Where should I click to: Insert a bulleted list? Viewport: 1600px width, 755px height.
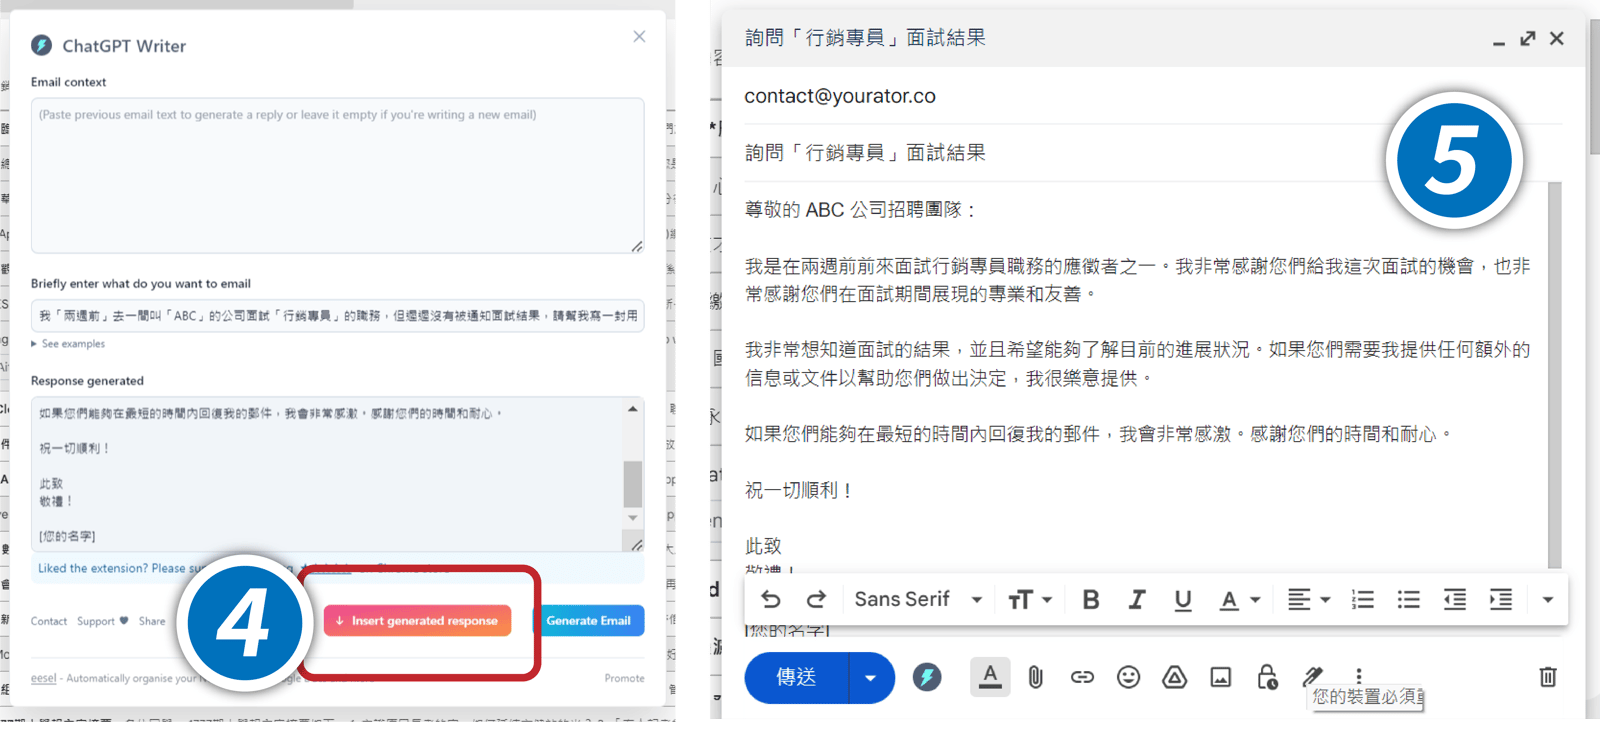coord(1408,600)
